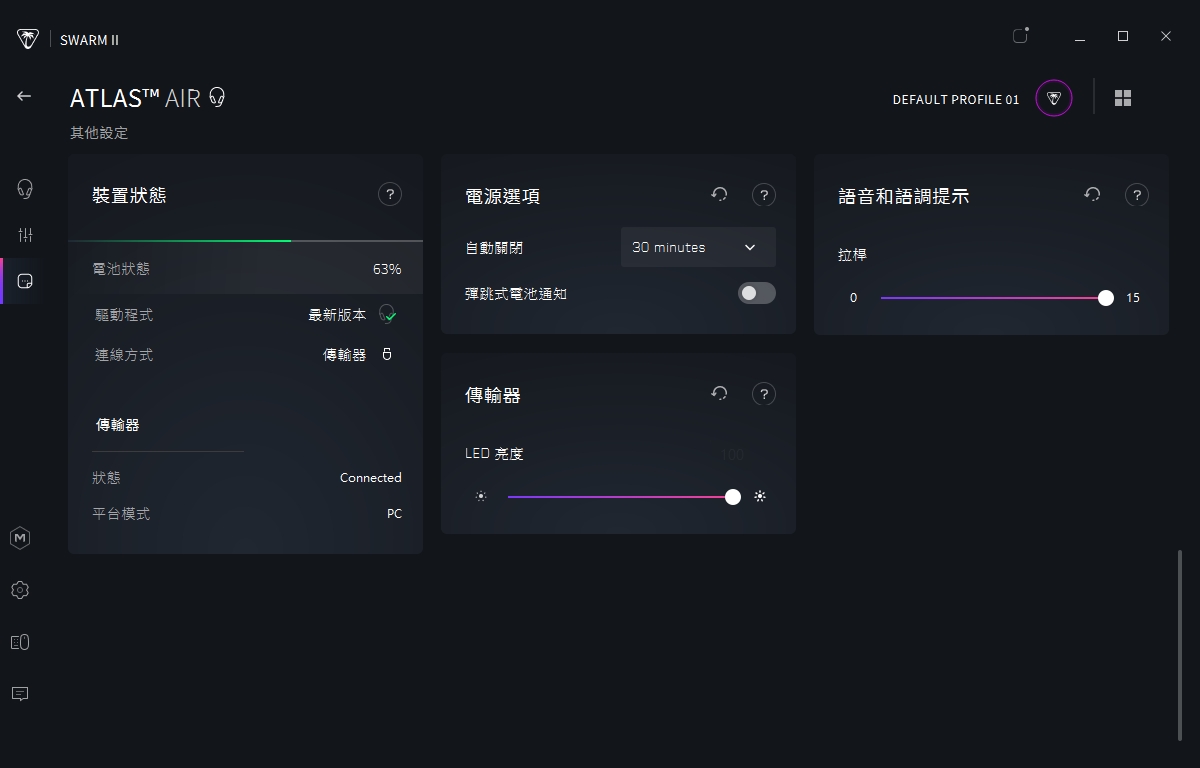Click the battery level progress bar

(245, 241)
